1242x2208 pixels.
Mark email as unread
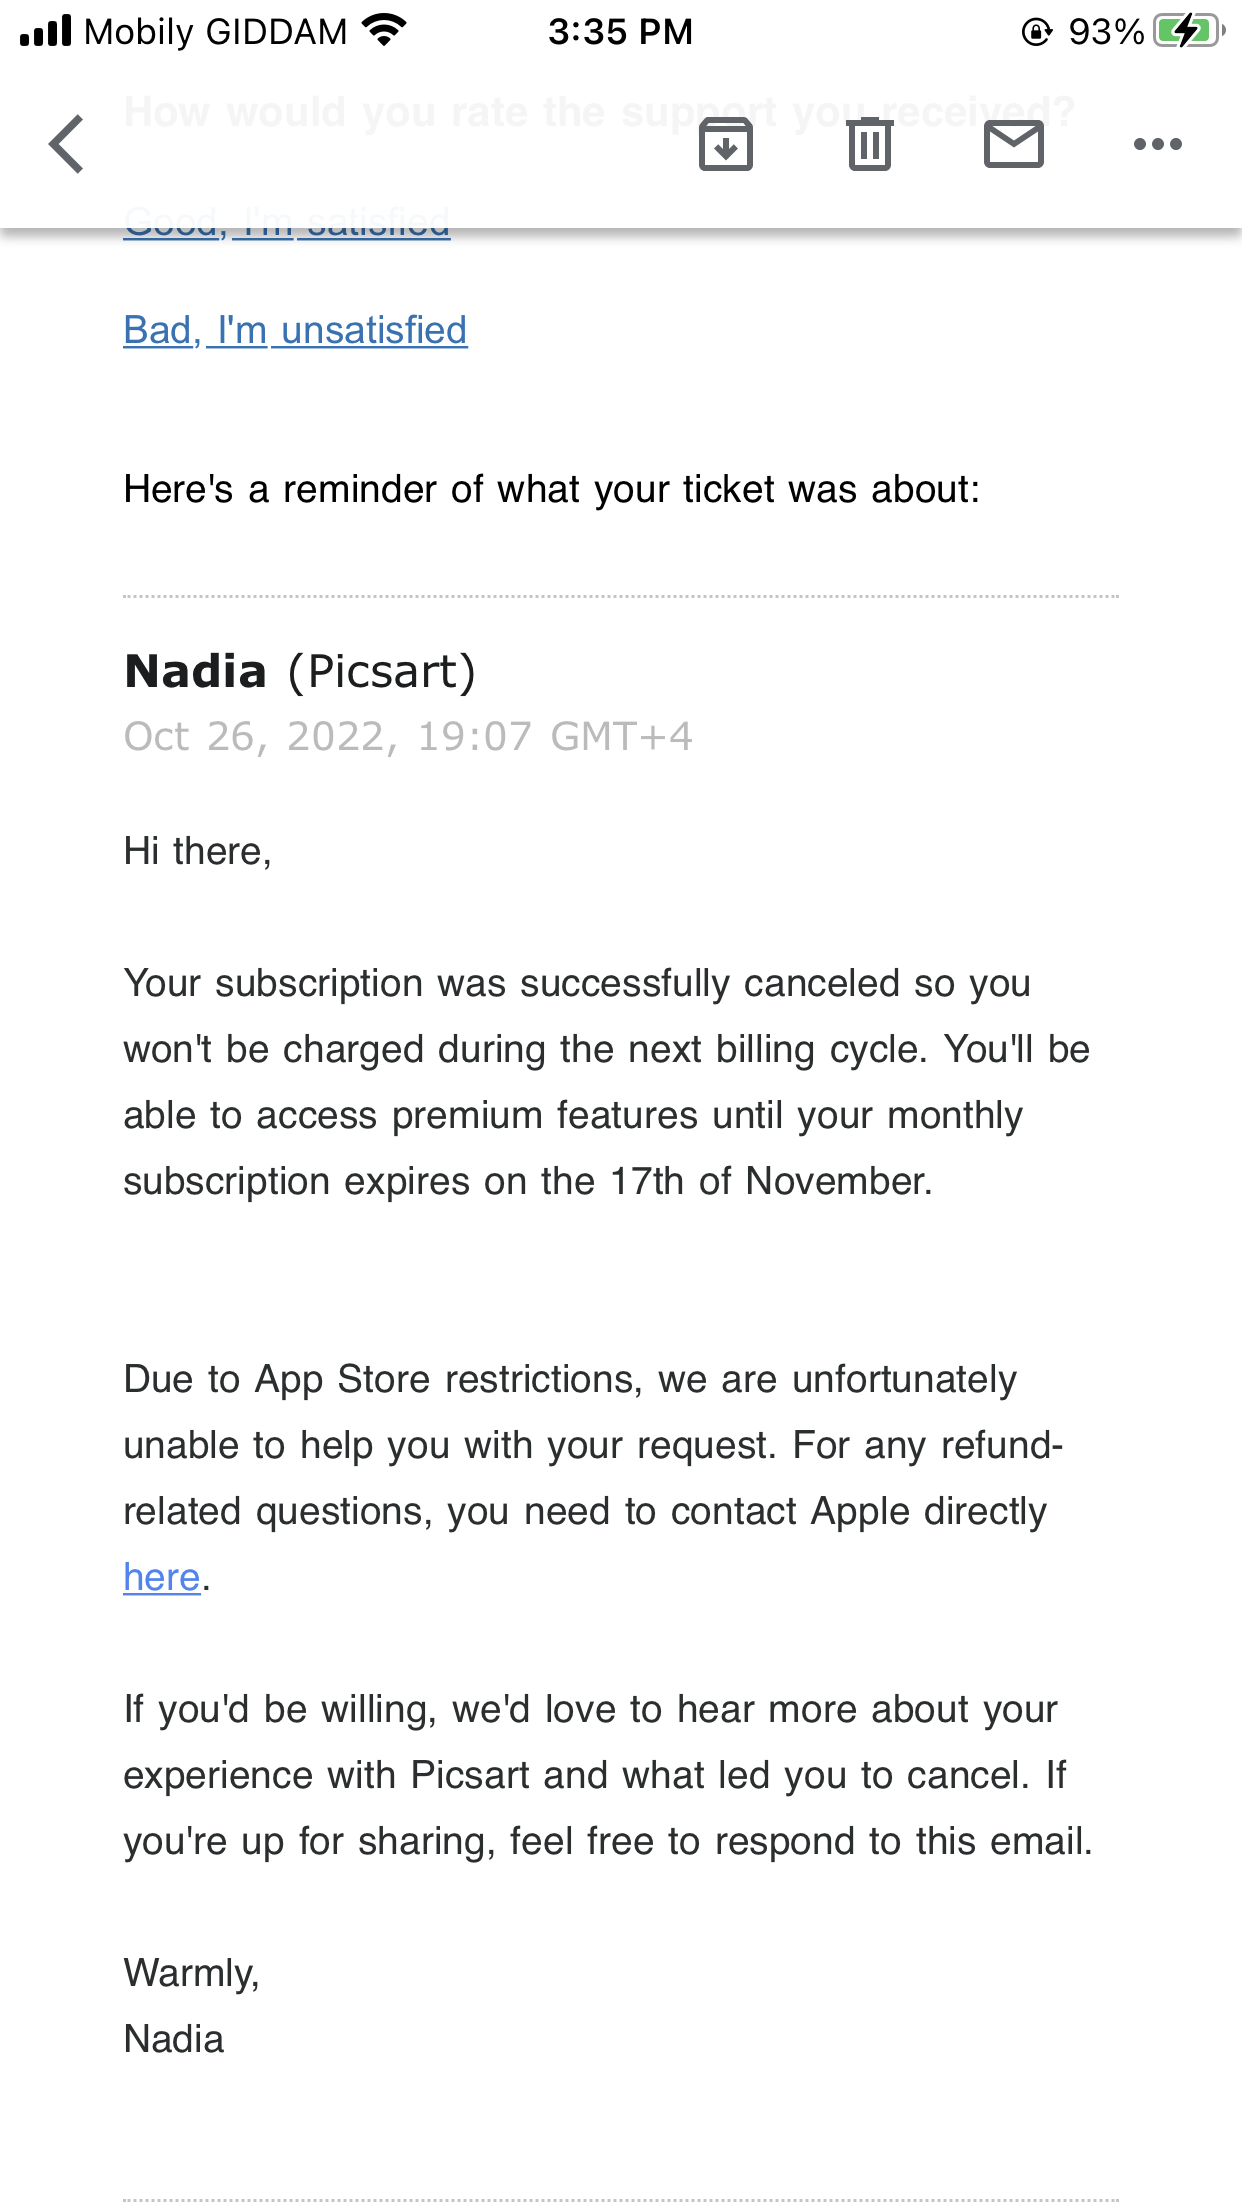click(x=1013, y=144)
